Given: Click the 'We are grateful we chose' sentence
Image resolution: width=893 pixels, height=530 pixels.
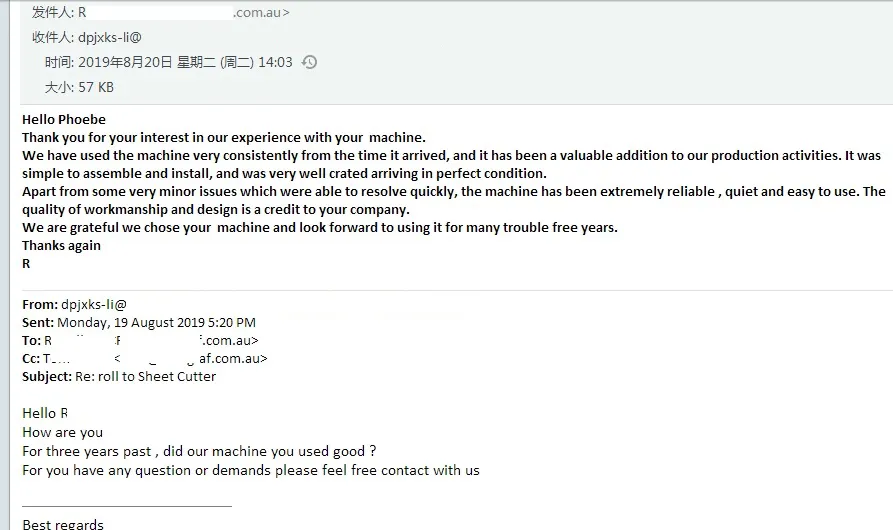Looking at the screenshot, I should point(320,227).
